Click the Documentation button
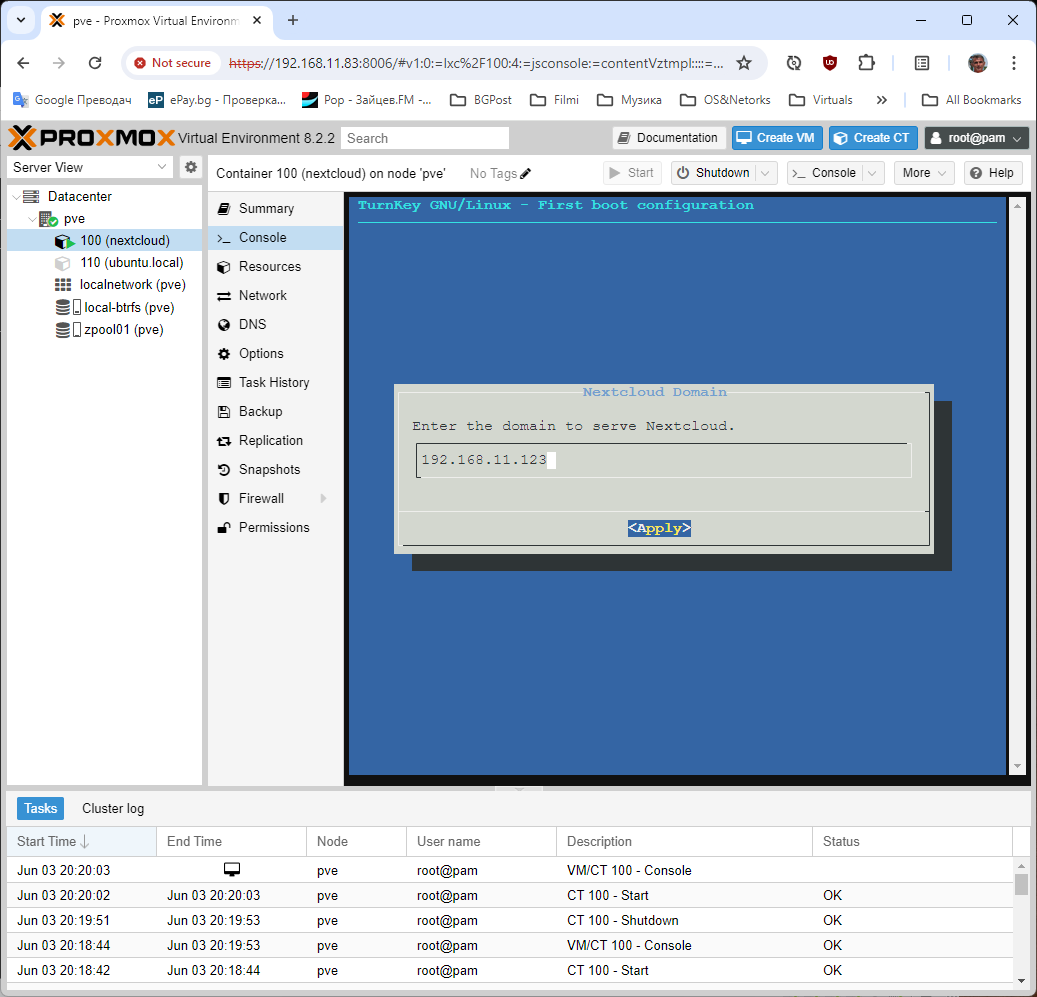 pyautogui.click(x=669, y=138)
